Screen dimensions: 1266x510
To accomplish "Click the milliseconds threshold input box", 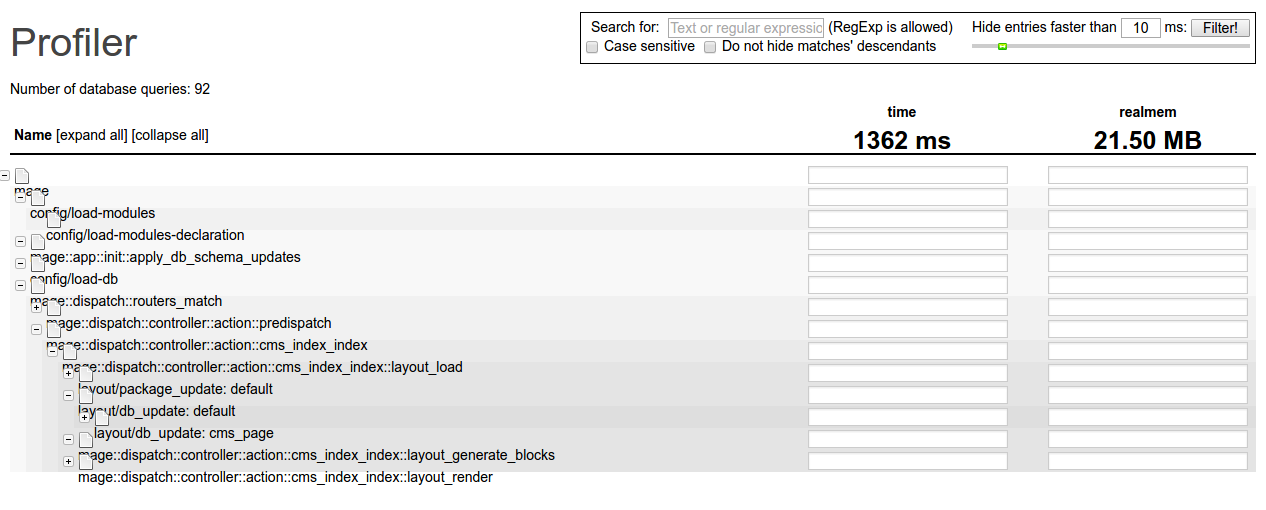I will point(1140,28).
